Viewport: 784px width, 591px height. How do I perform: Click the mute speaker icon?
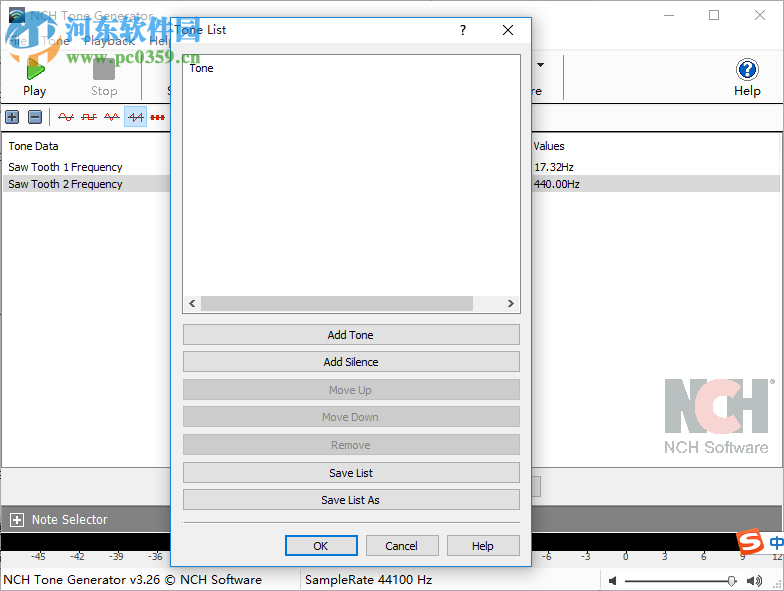[x=612, y=580]
